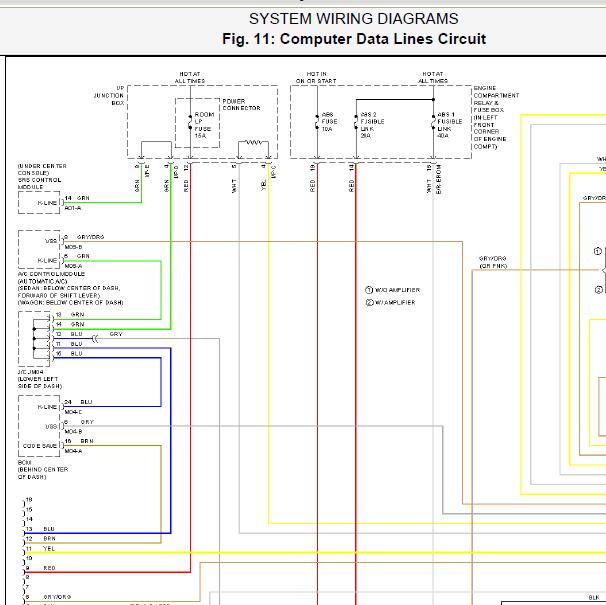The width and height of the screenshot is (606, 605).
Task: Select the 'POWER CONNECTOR' label
Action: [241, 105]
